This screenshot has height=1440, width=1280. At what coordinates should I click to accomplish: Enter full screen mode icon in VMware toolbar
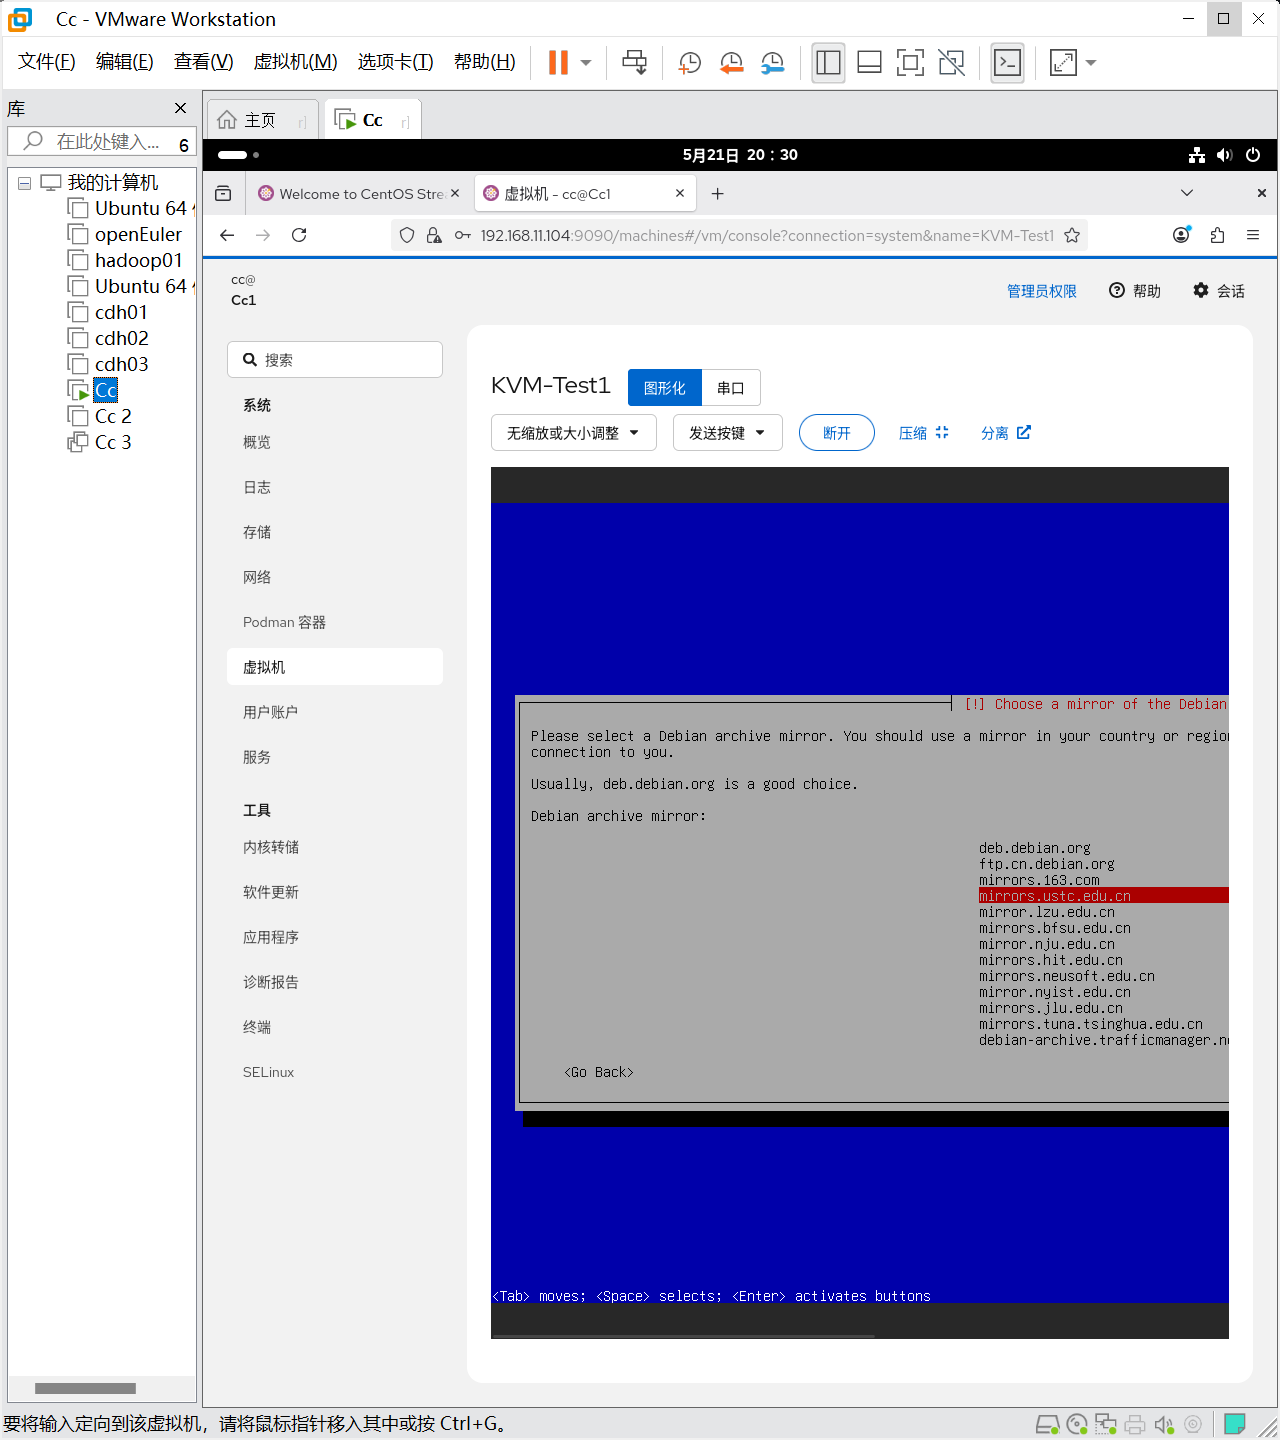click(910, 63)
